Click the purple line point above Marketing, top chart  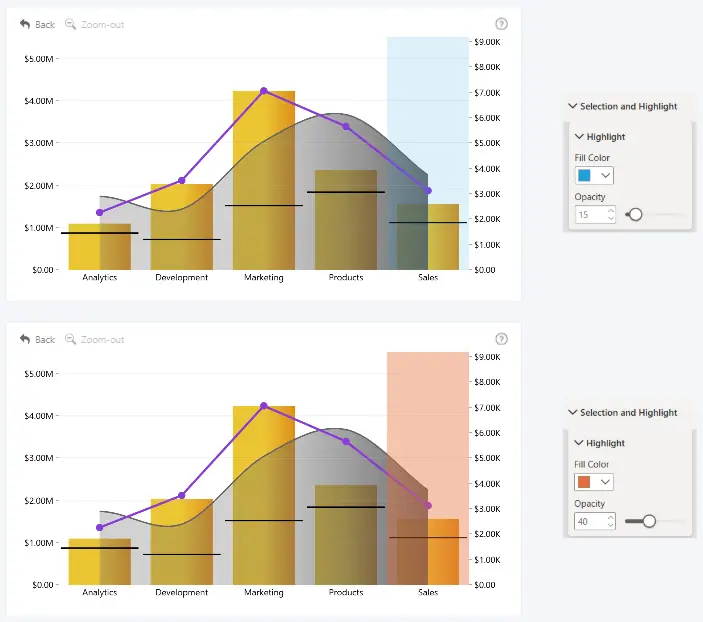(x=264, y=91)
